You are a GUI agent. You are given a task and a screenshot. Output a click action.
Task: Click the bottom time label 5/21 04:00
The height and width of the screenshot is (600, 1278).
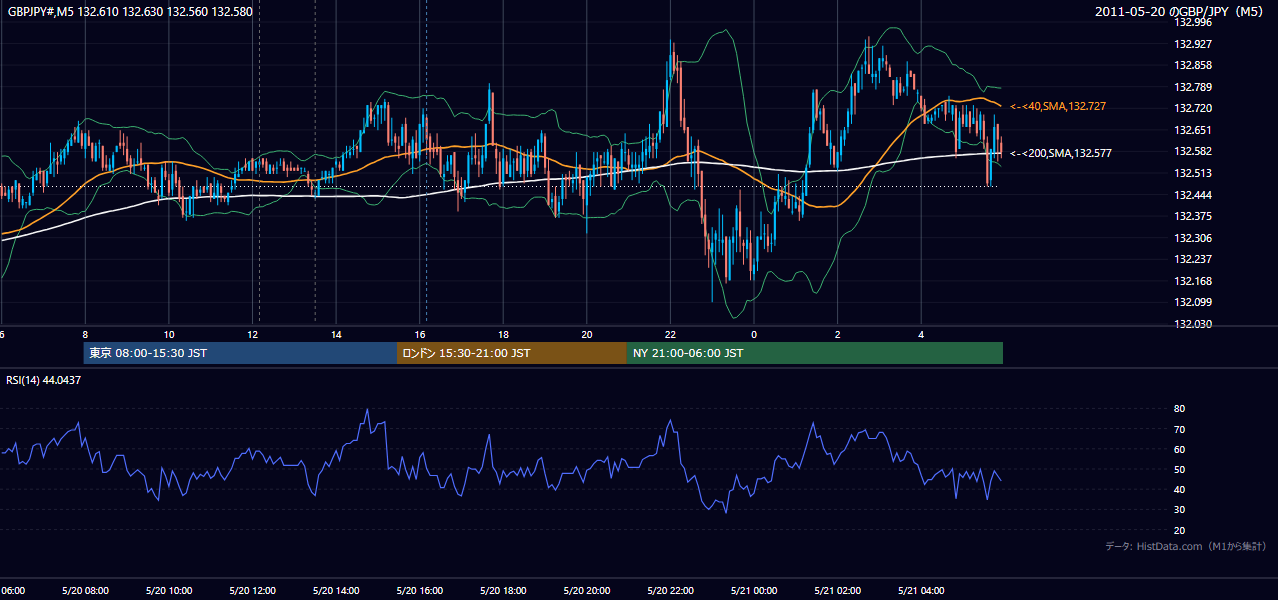tap(922, 591)
